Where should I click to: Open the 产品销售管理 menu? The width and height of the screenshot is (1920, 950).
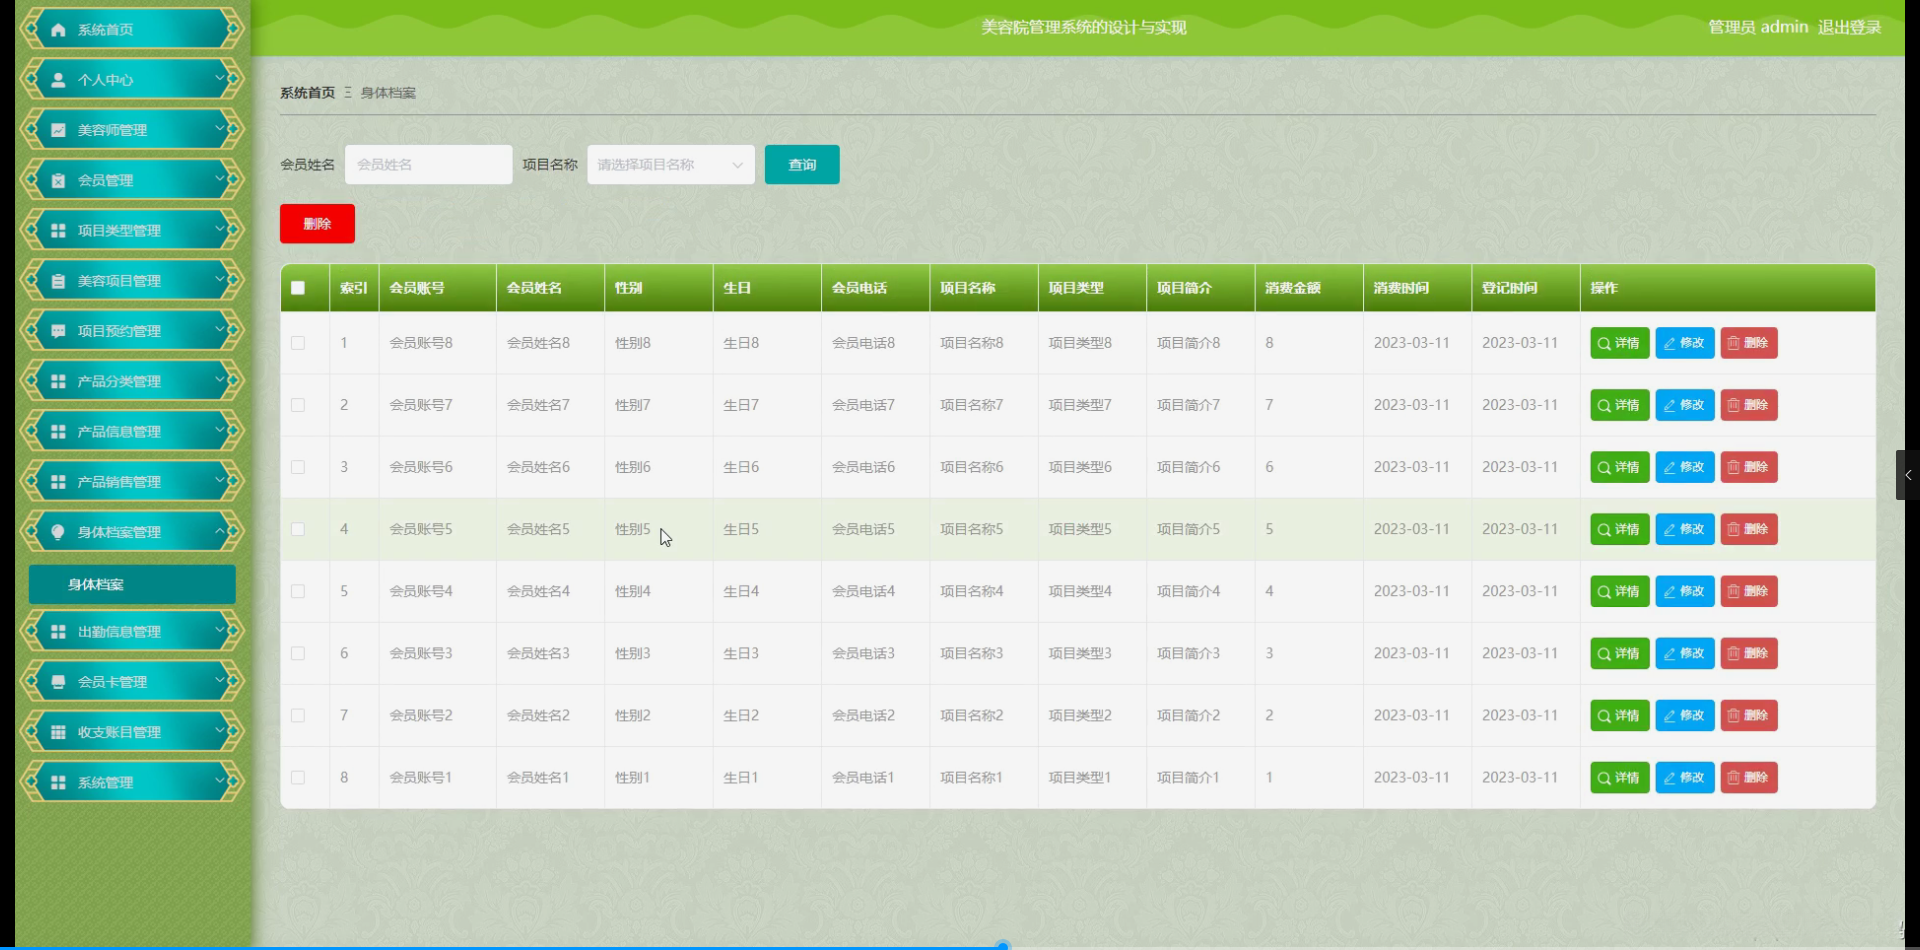pyautogui.click(x=132, y=481)
